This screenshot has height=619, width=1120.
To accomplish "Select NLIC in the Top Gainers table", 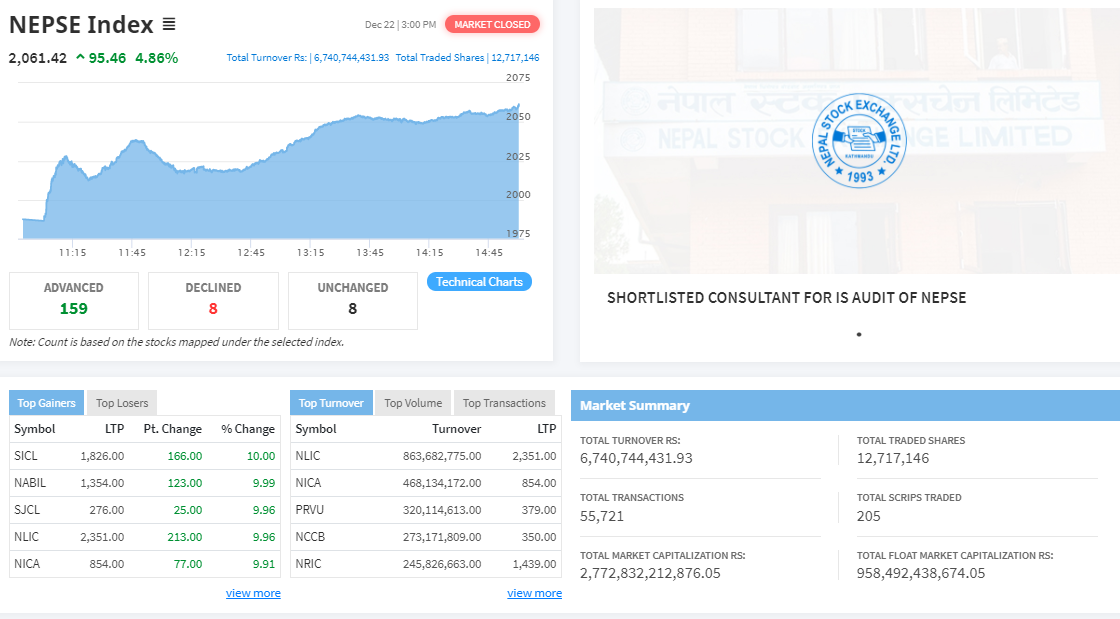I will (x=26, y=537).
